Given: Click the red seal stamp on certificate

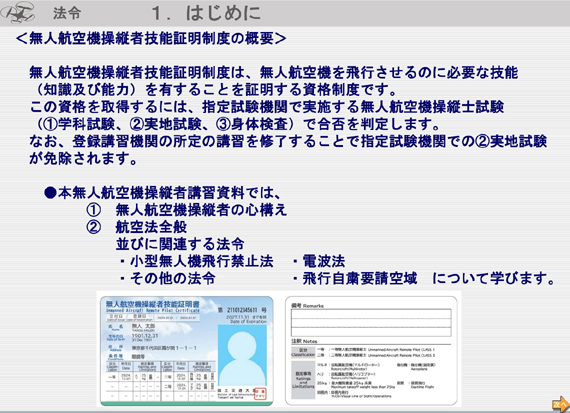Looking at the screenshot, I should 261,393.
